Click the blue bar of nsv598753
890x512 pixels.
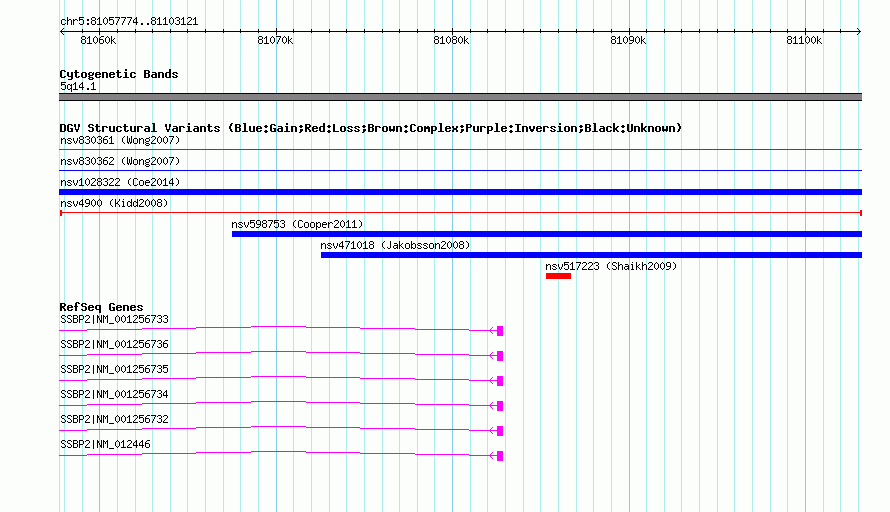pos(547,234)
